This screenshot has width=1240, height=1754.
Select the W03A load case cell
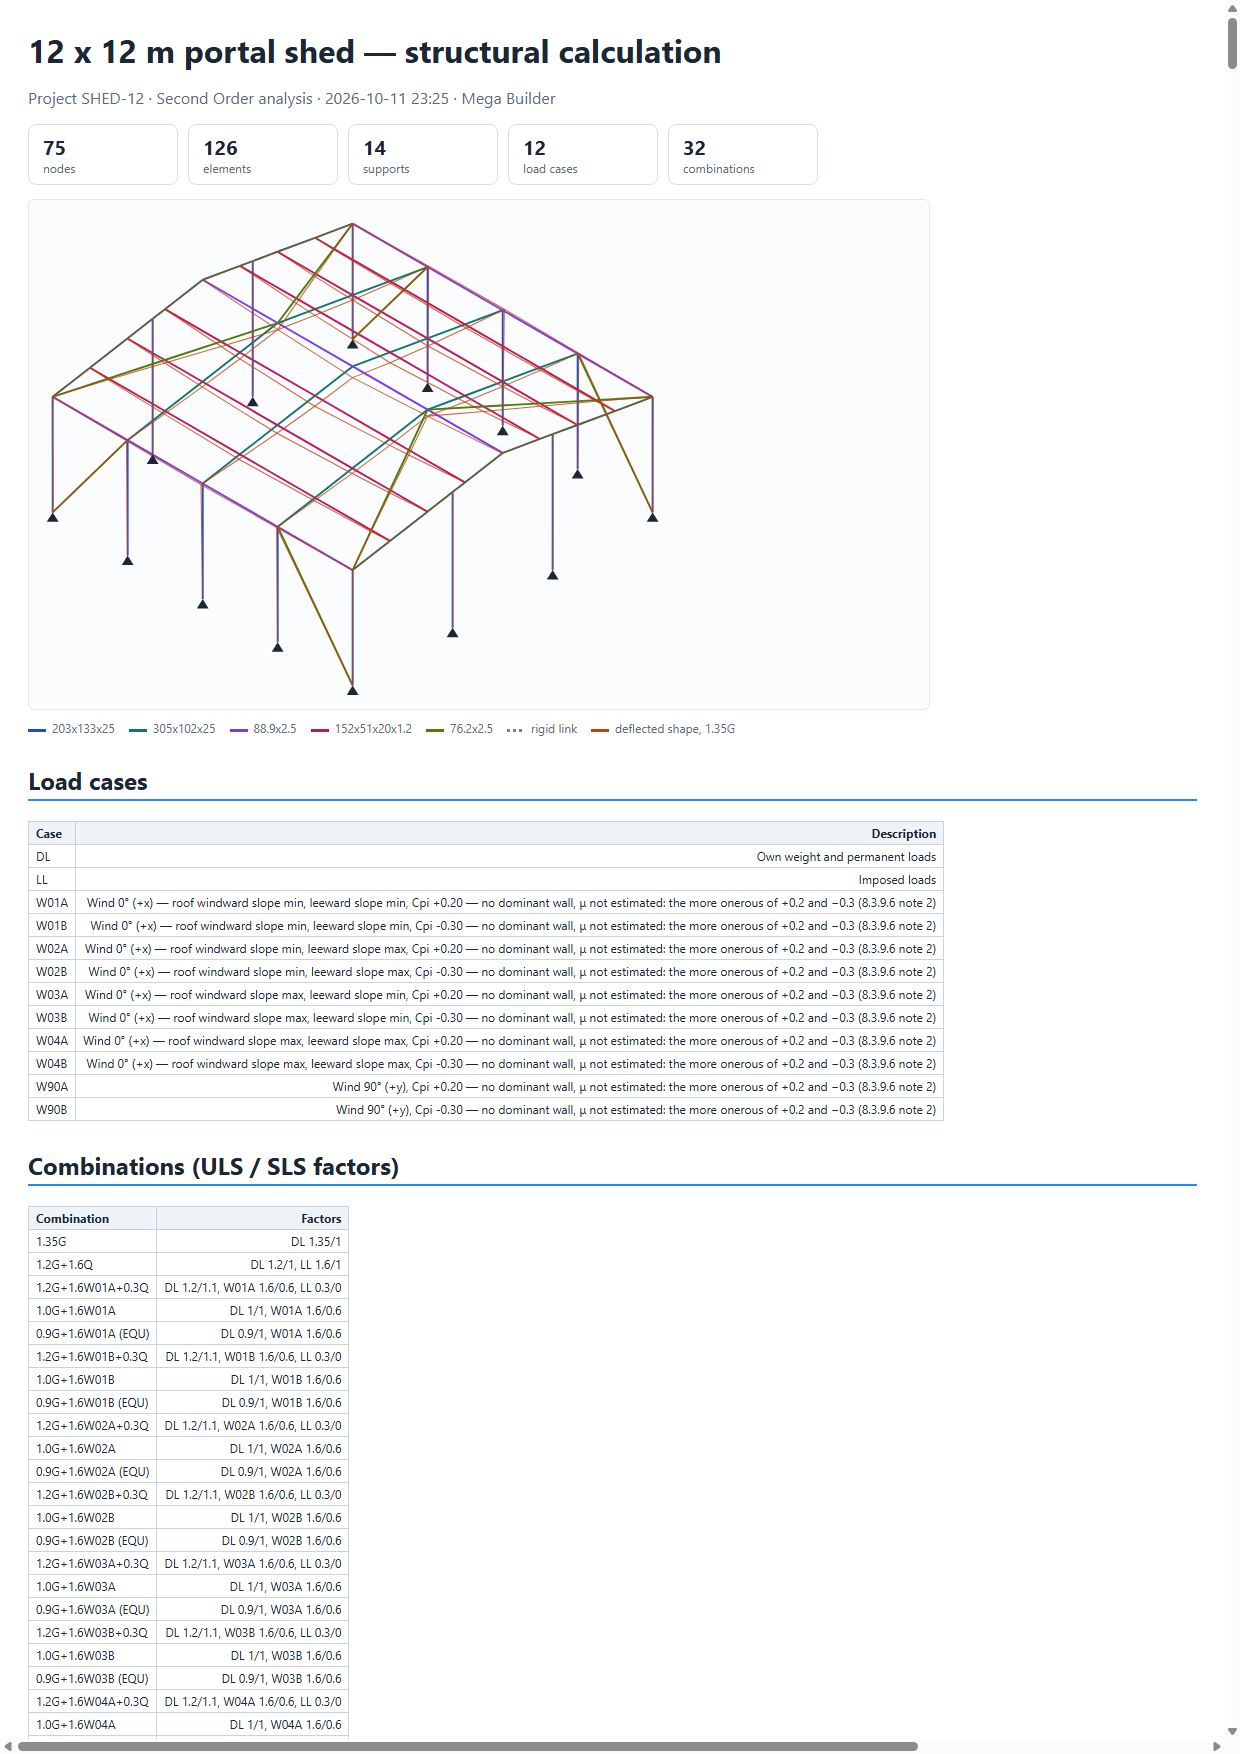[x=52, y=995]
